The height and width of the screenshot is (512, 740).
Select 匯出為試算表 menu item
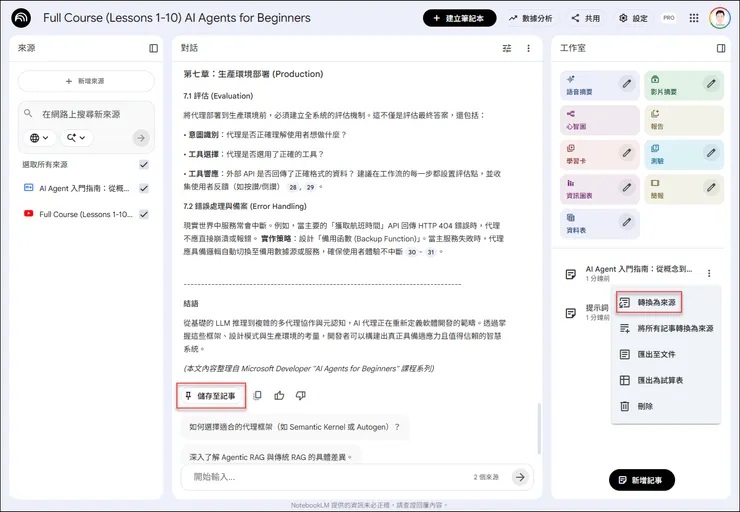(x=666, y=380)
